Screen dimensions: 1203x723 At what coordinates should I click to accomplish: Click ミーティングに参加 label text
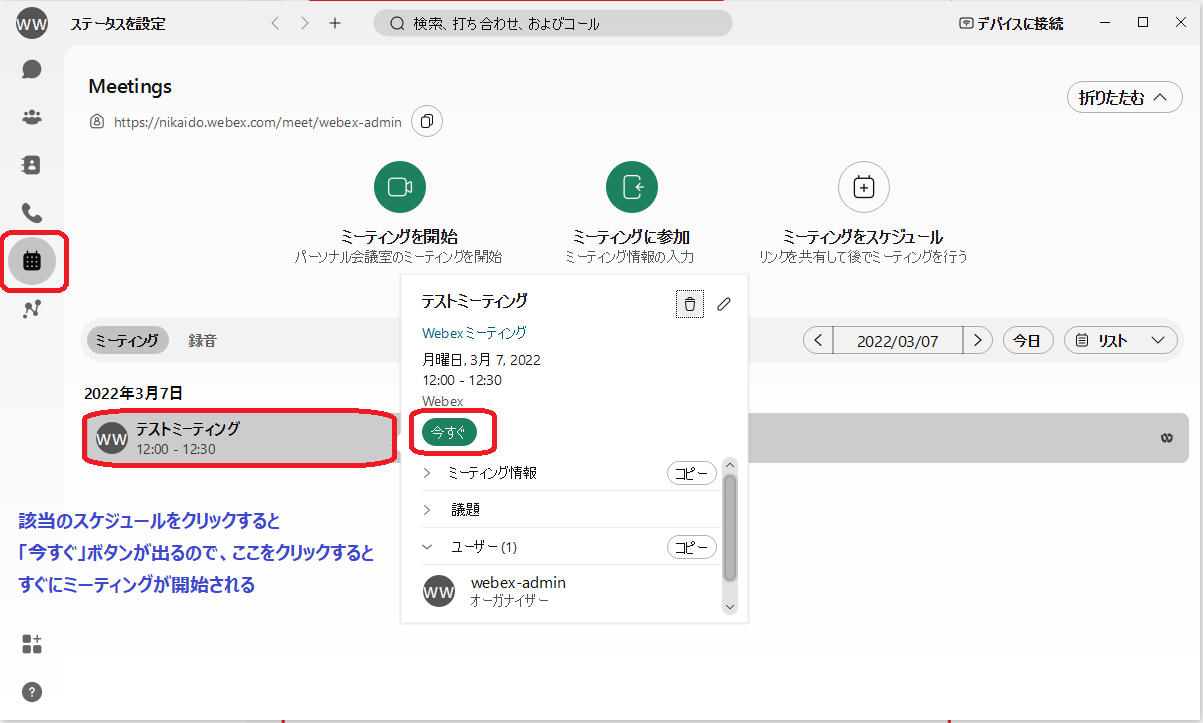pos(631,237)
